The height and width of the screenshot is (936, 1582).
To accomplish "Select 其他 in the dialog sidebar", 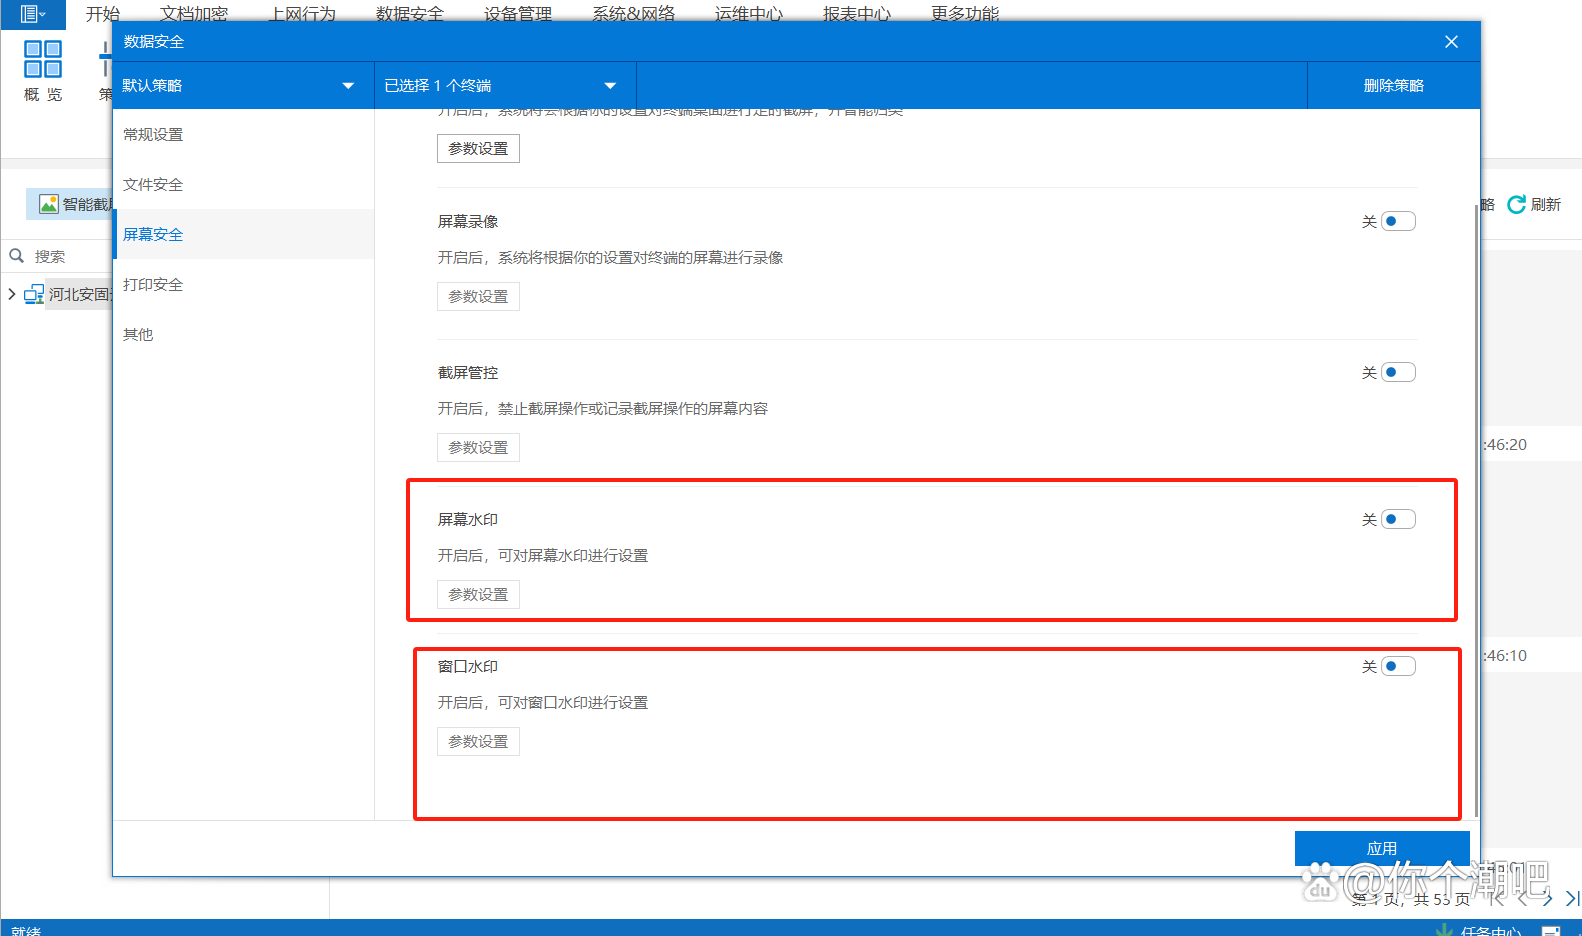I will pos(243,334).
